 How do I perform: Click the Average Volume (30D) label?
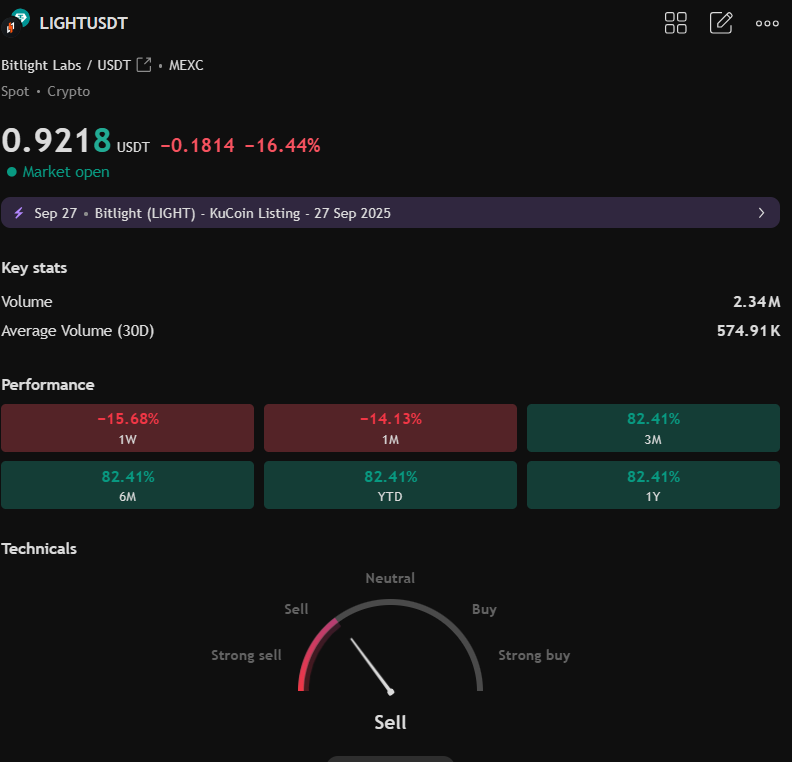coord(78,331)
